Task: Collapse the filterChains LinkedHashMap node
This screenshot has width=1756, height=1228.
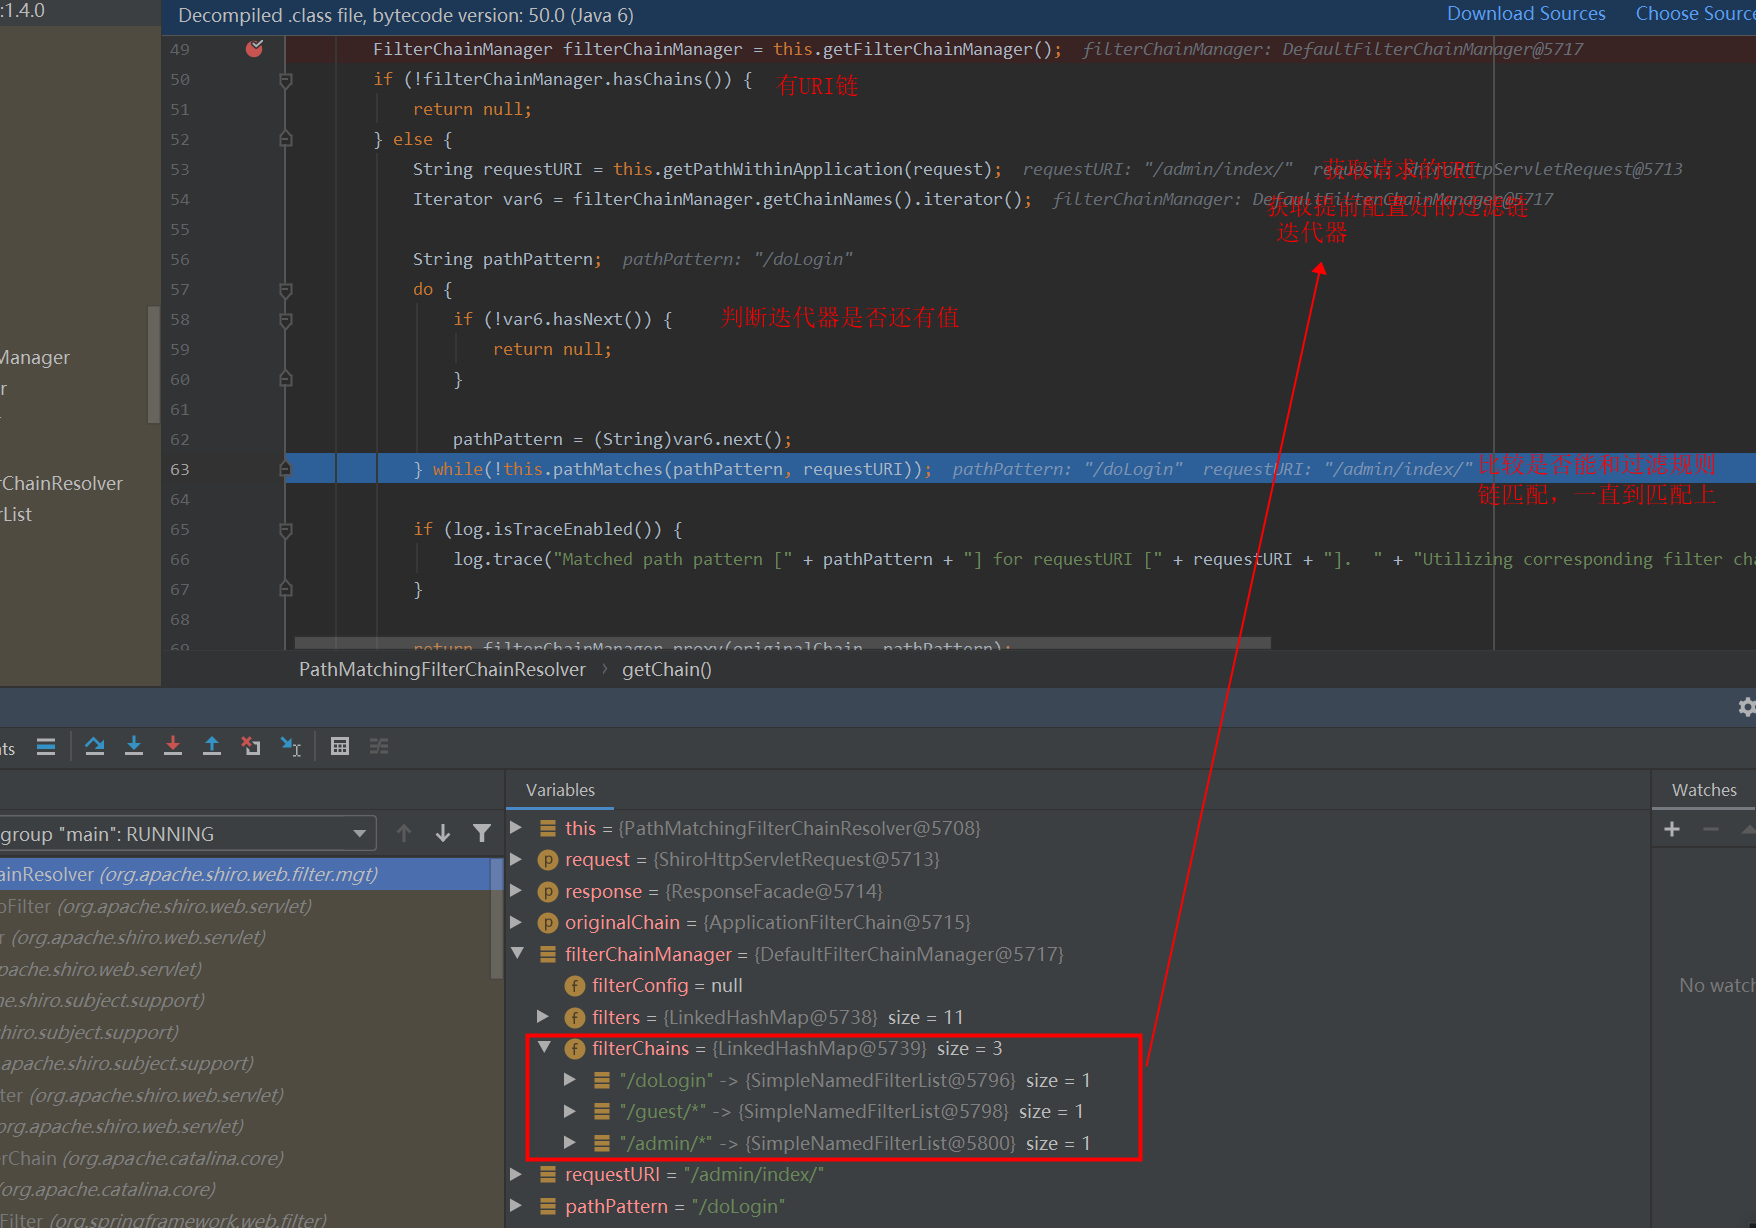Action: pos(544,1048)
